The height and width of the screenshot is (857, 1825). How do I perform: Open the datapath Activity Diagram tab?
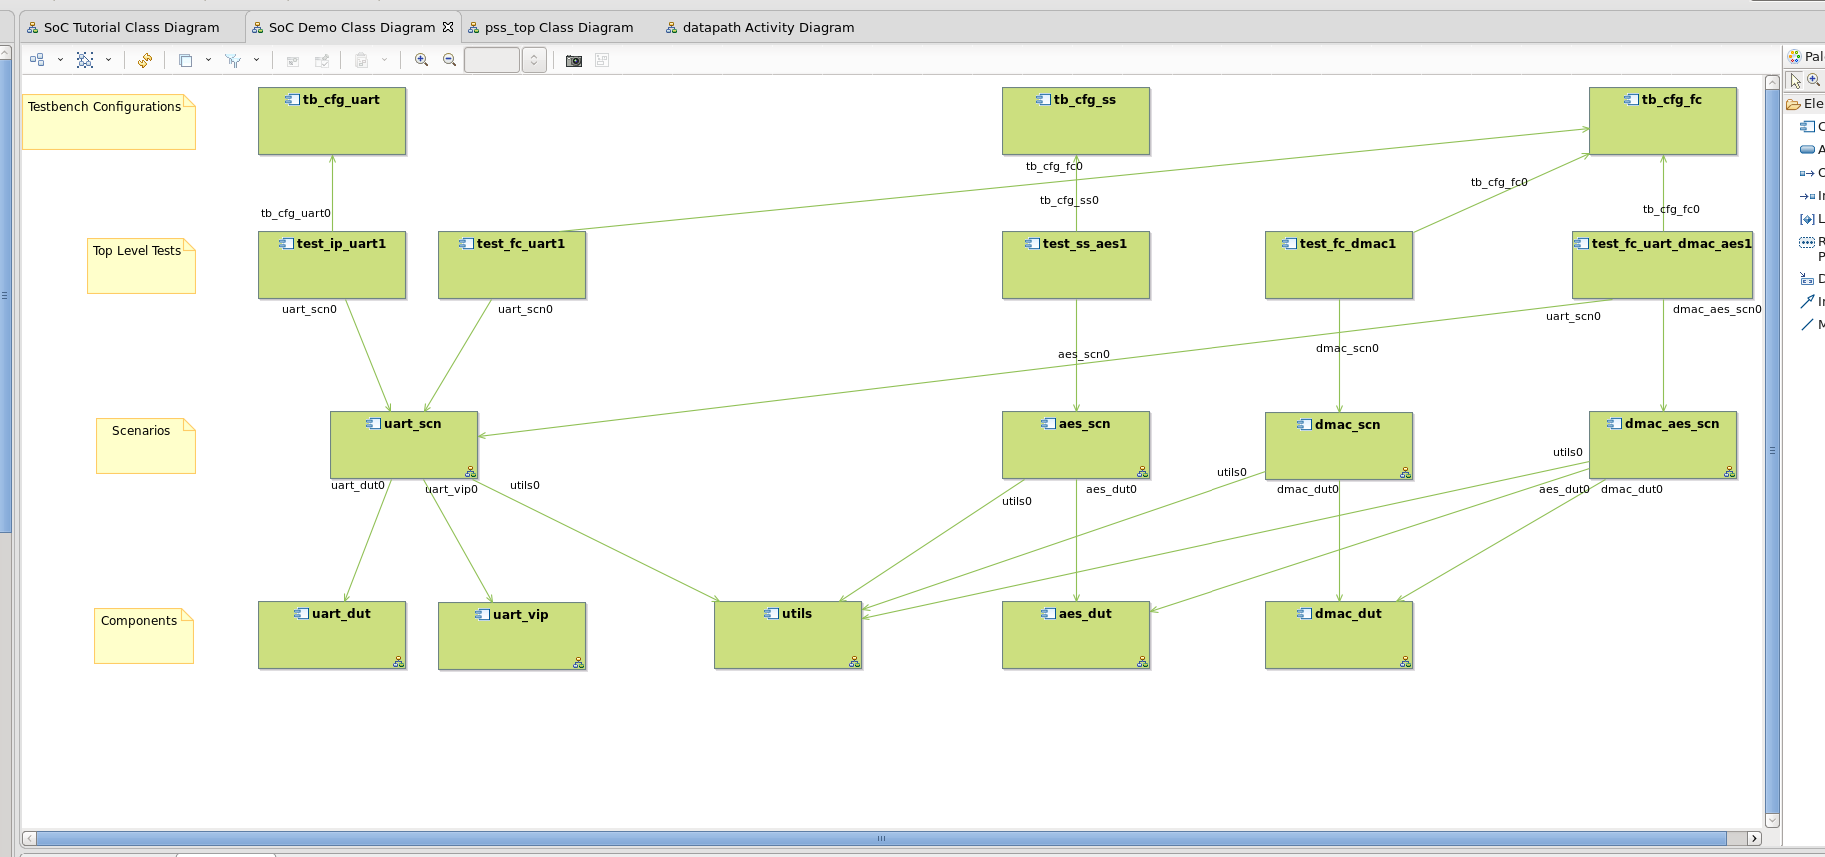(767, 28)
